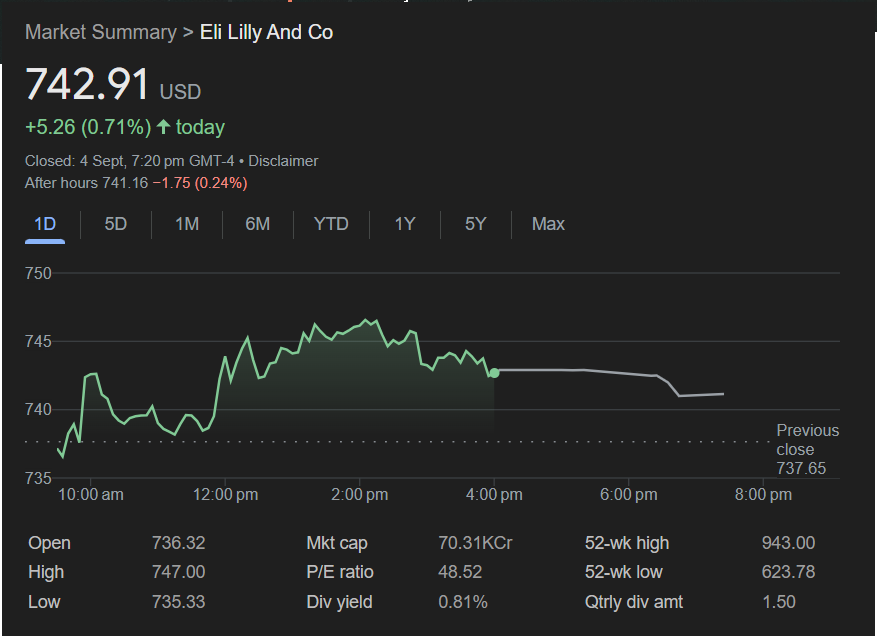Click the P/E ratio label

click(x=340, y=572)
